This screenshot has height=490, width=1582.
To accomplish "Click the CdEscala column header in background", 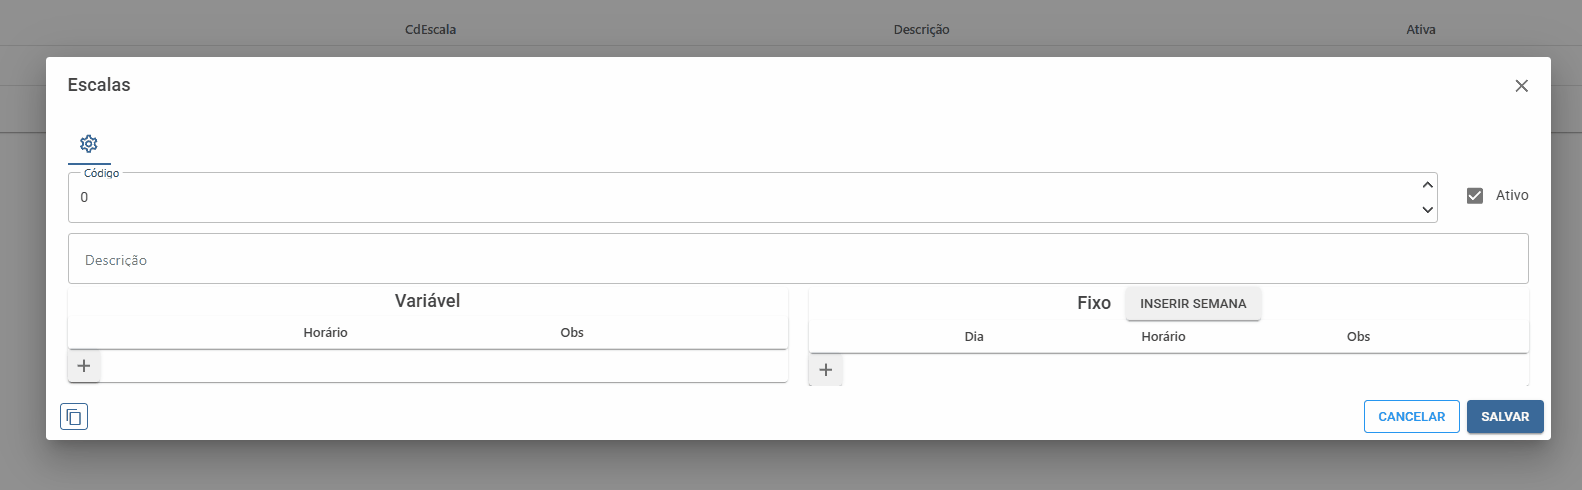I will (x=430, y=30).
